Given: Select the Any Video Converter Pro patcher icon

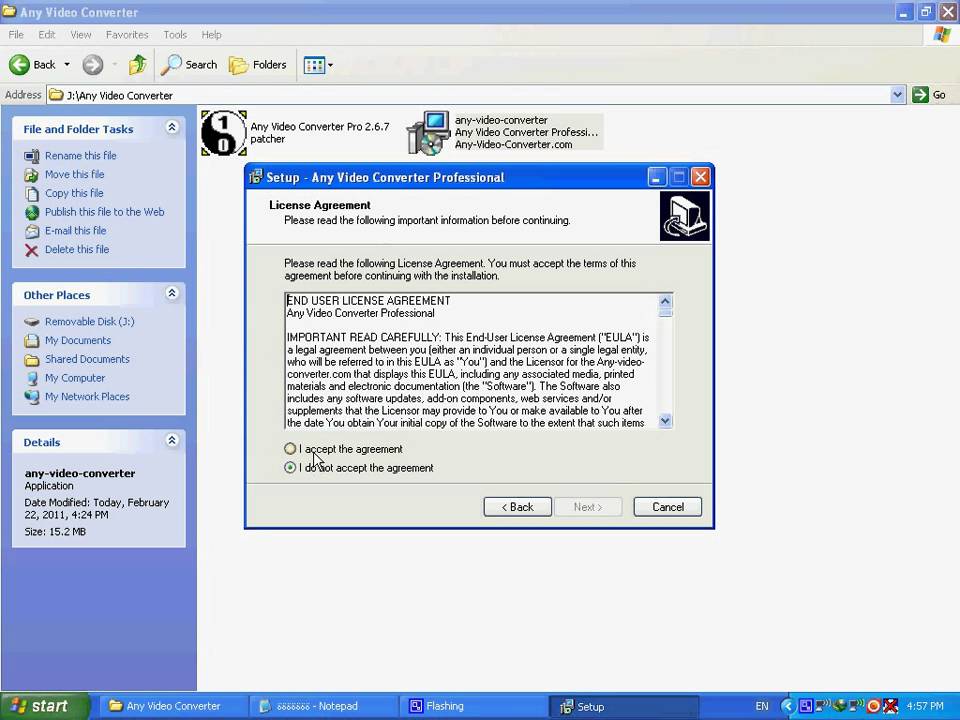Looking at the screenshot, I should click(223, 133).
